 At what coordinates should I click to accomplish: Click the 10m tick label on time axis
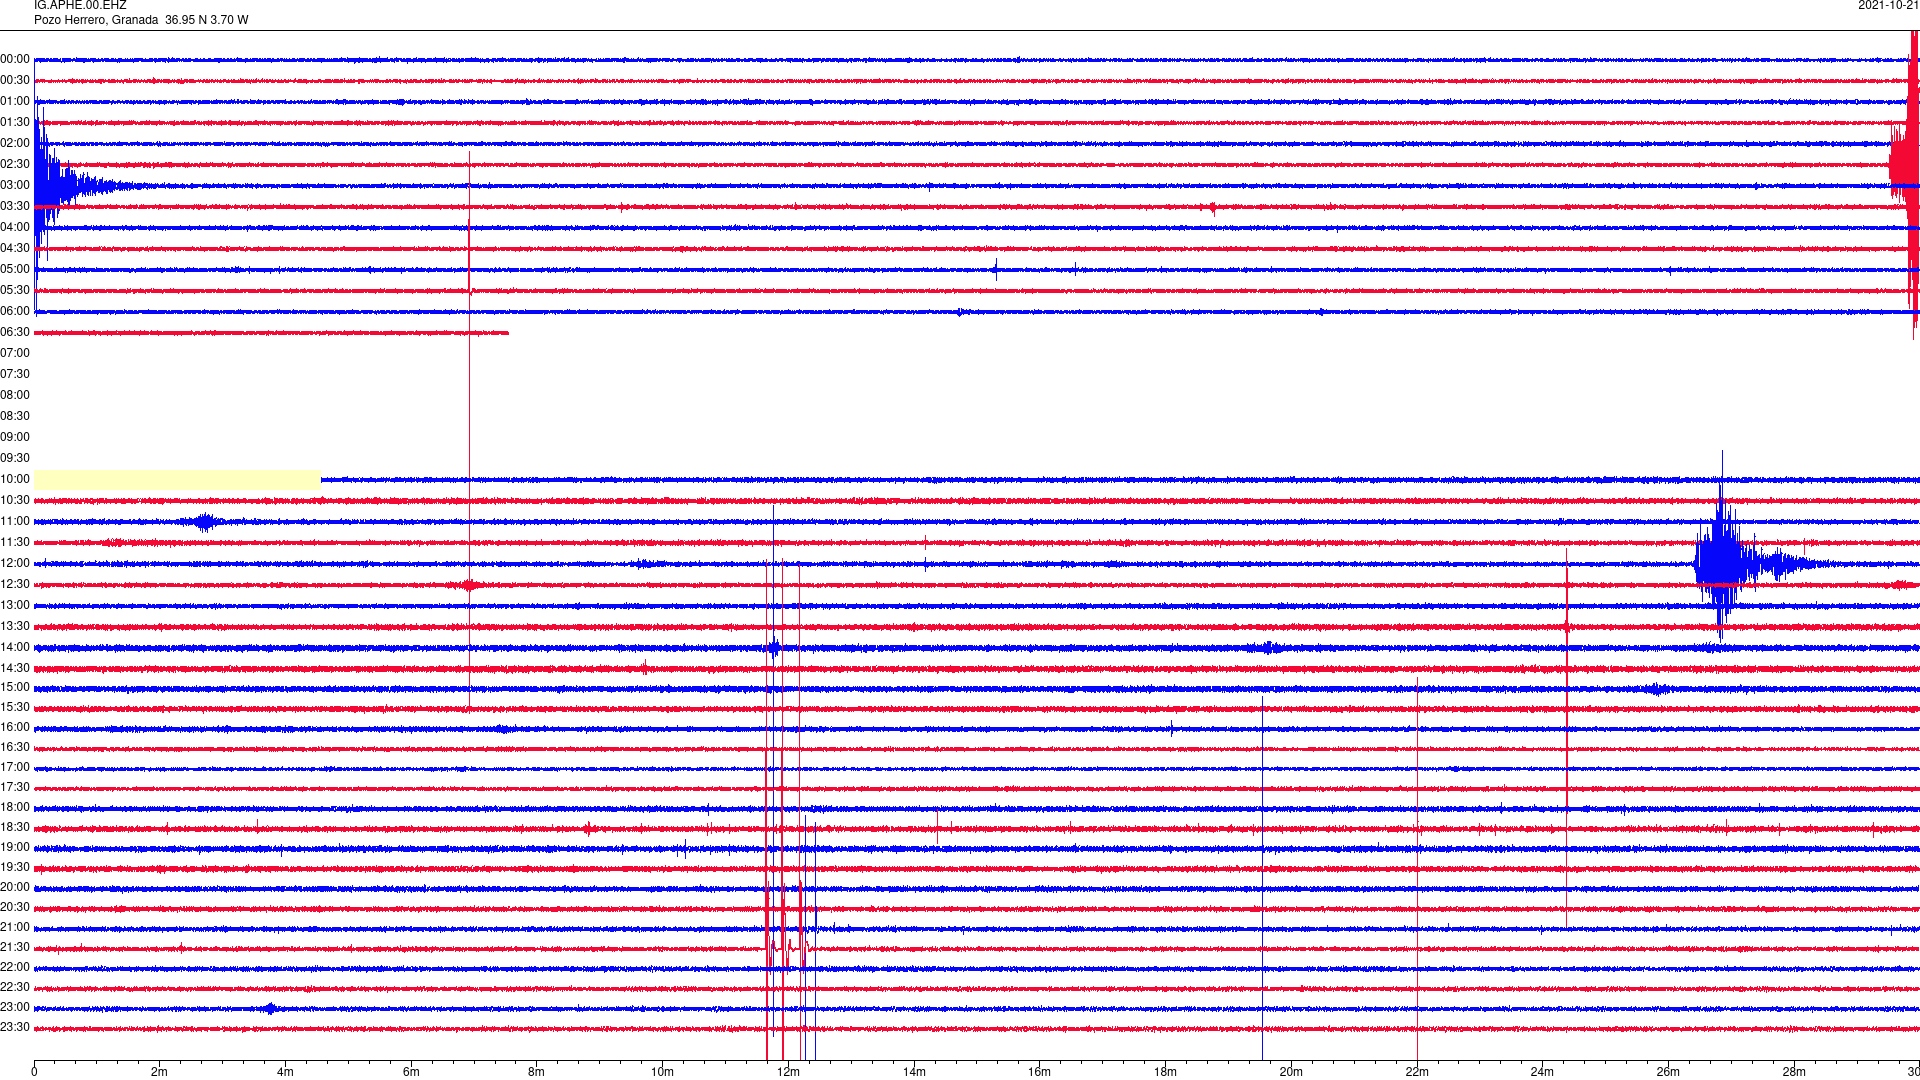click(663, 1072)
